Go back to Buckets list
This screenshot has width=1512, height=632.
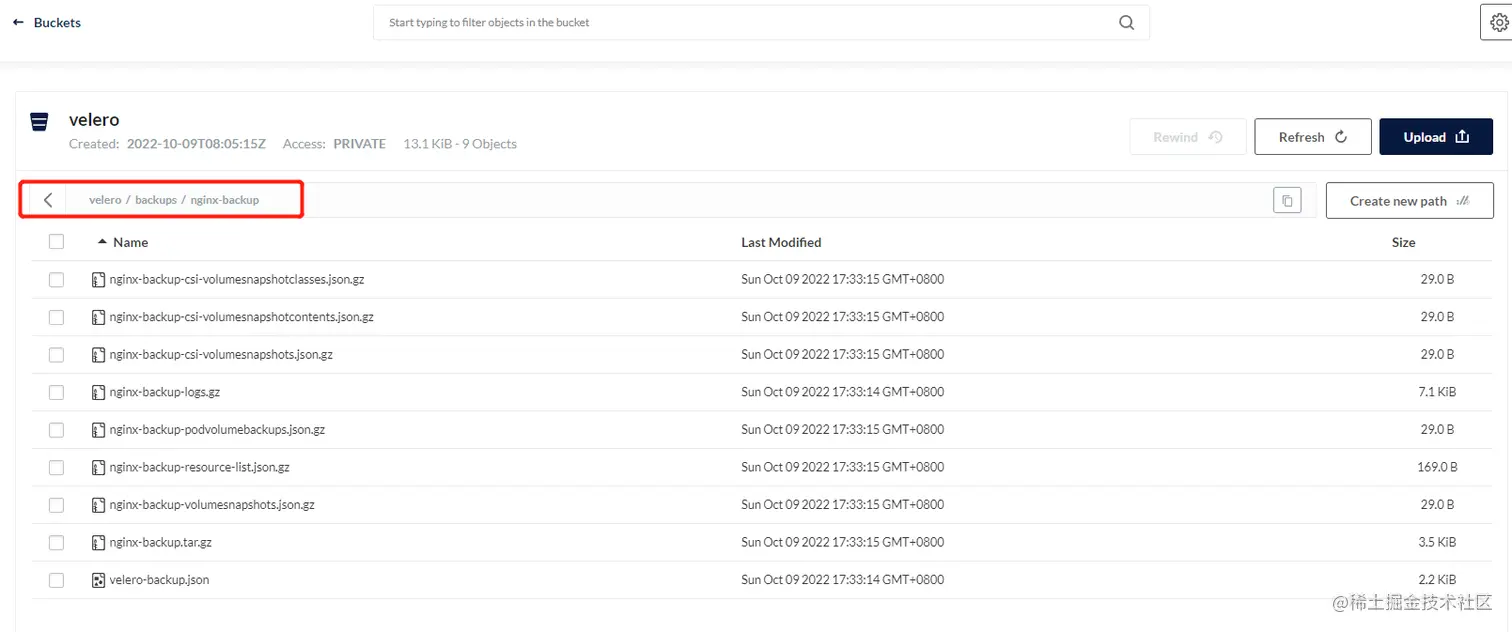(x=46, y=22)
